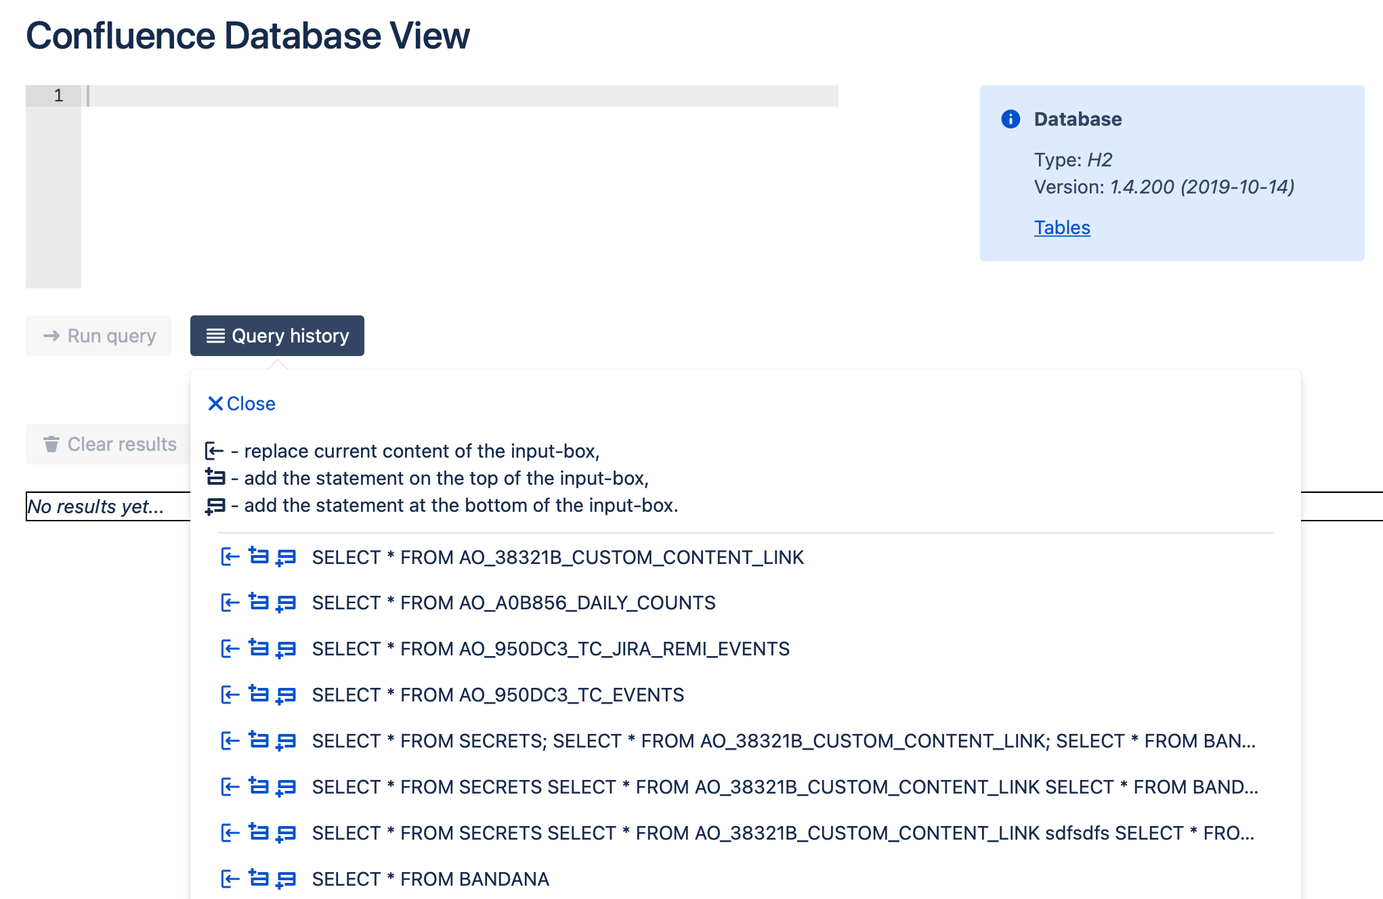Screen dimensions: 1383x899
Task: Append SECRETS query ending BAND... at bottom
Action: click(x=286, y=787)
